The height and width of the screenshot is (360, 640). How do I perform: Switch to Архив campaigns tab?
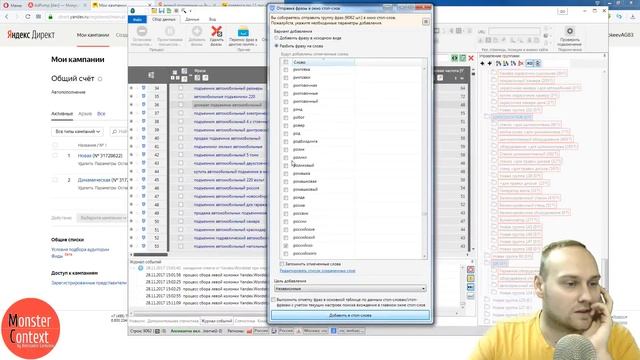[x=85, y=113]
